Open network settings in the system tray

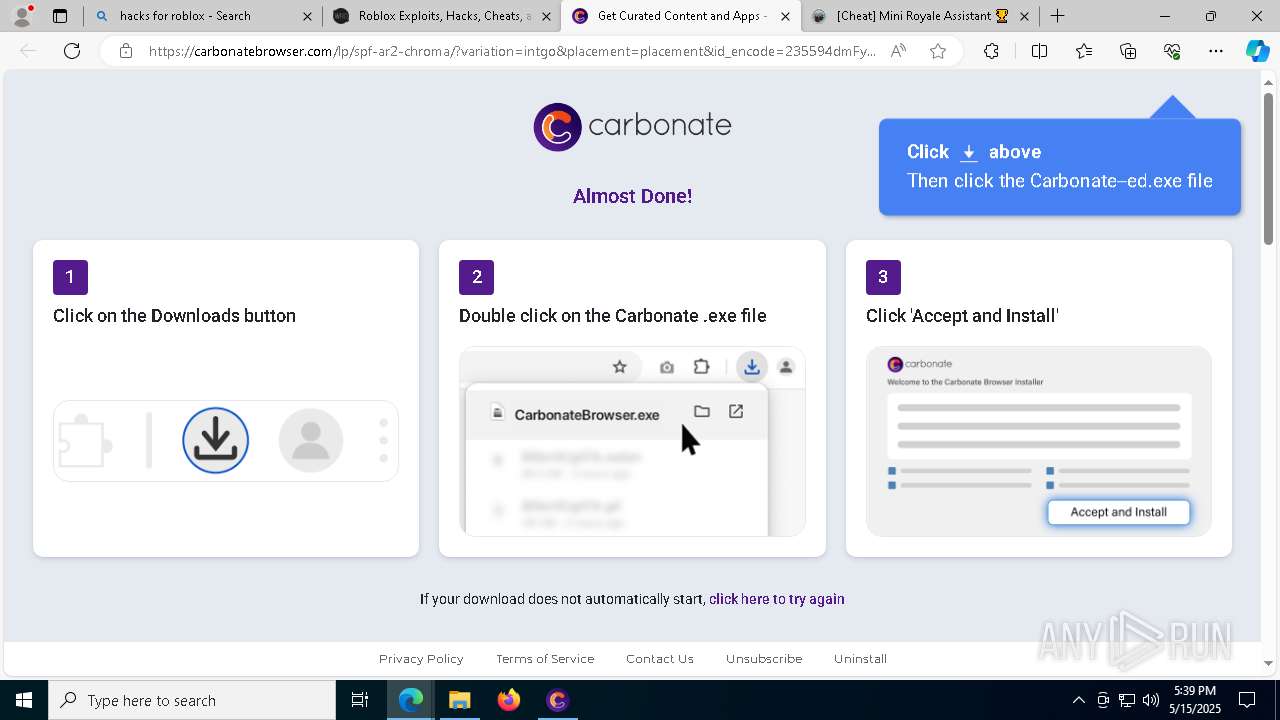[1127, 700]
